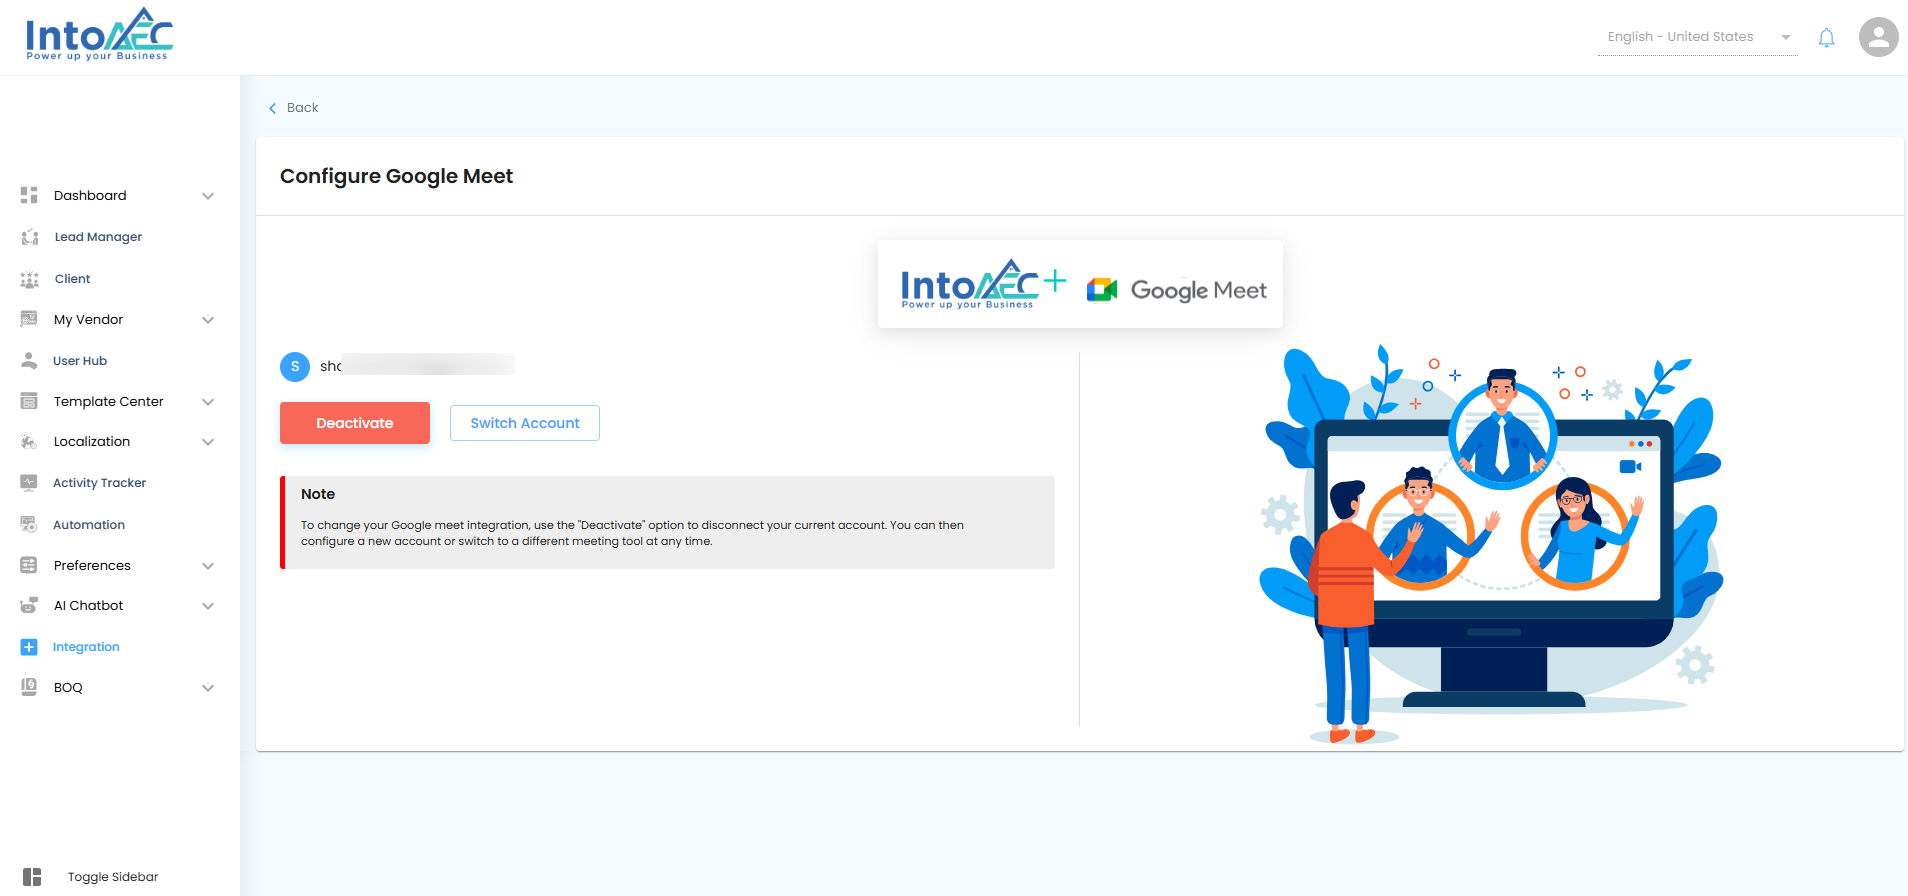Click the video meeting illustration image
1908x896 pixels.
1492,544
